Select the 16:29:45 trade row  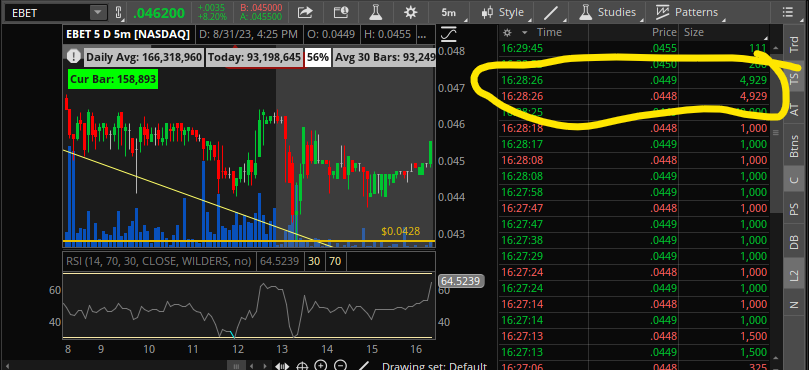point(635,49)
